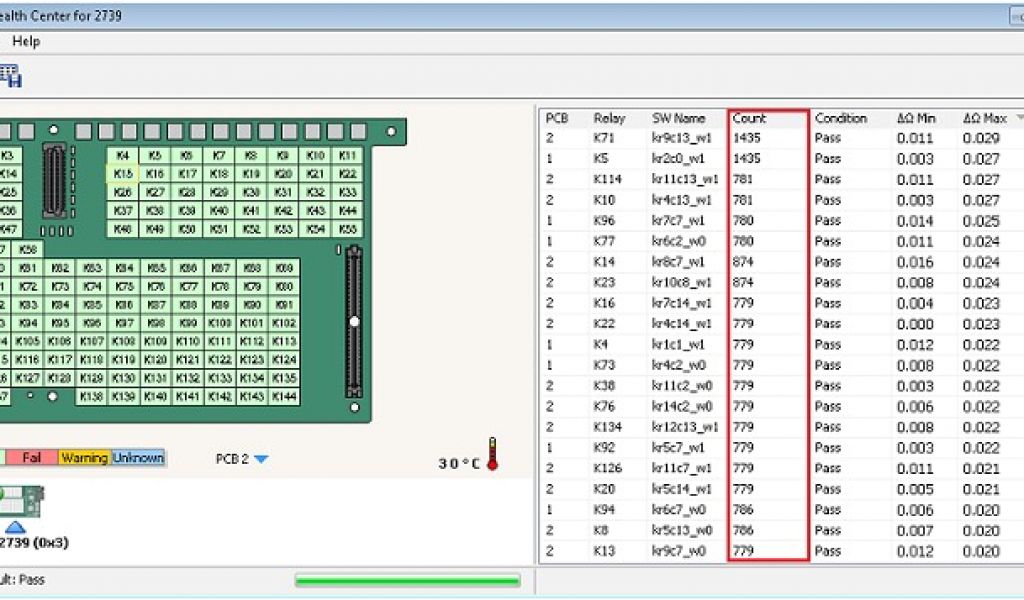The height and width of the screenshot is (600, 1024).
Task: Open the PCB 2 dropdown arrow
Action: point(261,459)
